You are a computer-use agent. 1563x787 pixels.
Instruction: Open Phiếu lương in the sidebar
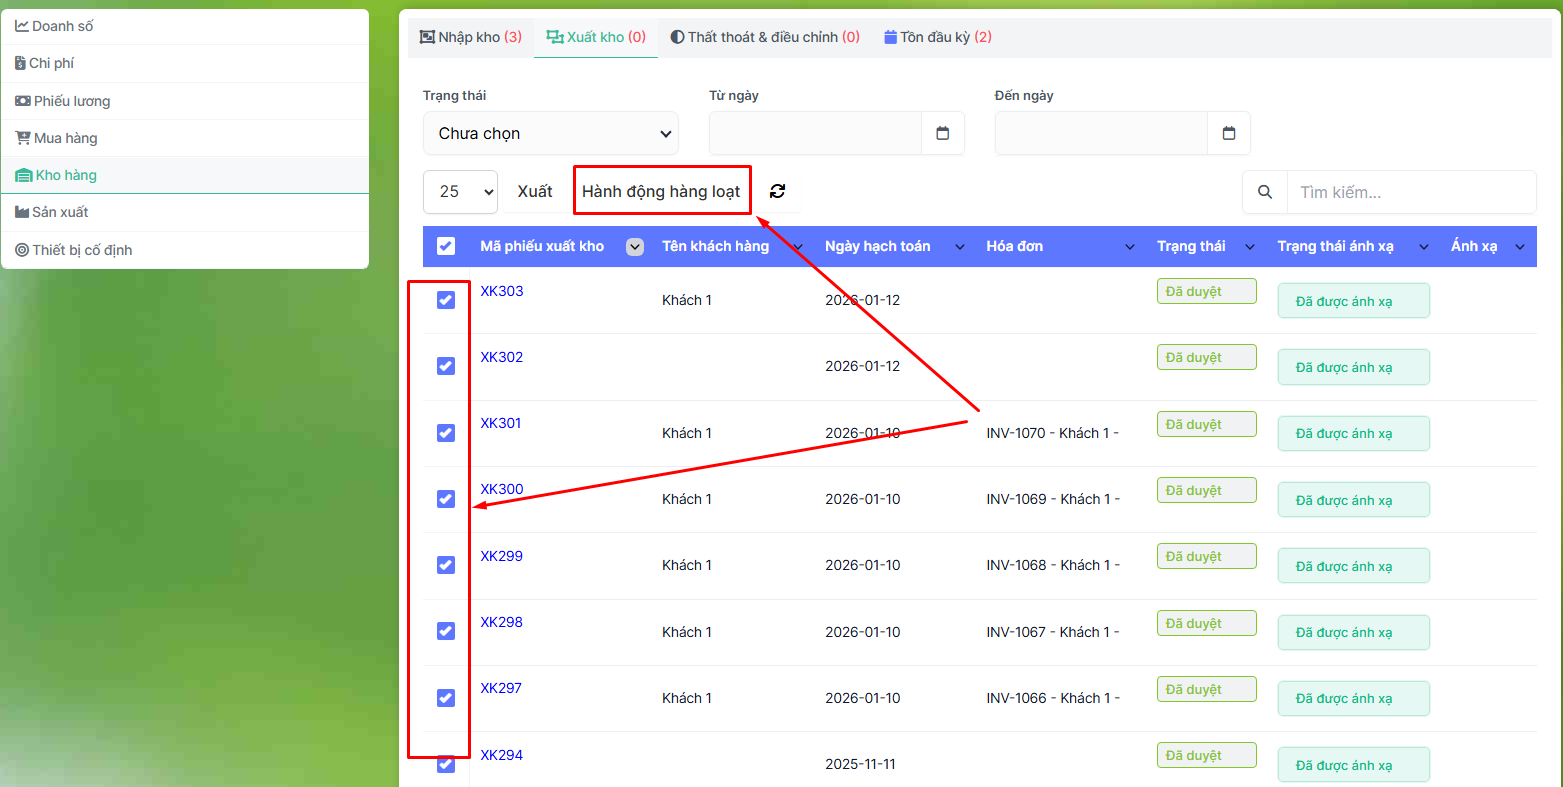[x=71, y=101]
